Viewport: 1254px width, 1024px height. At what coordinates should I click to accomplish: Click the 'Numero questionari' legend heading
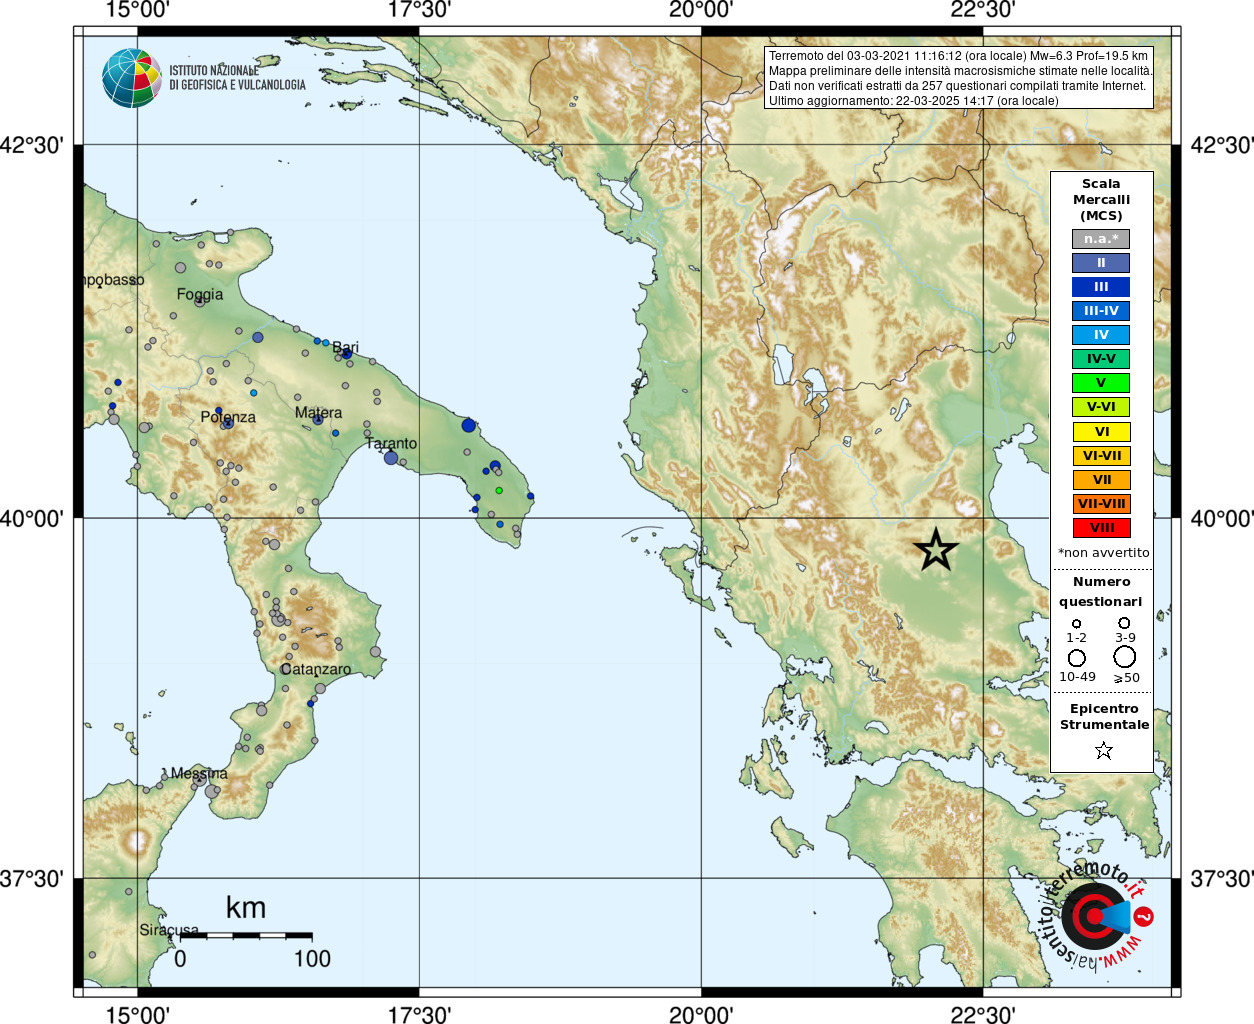point(1101,591)
